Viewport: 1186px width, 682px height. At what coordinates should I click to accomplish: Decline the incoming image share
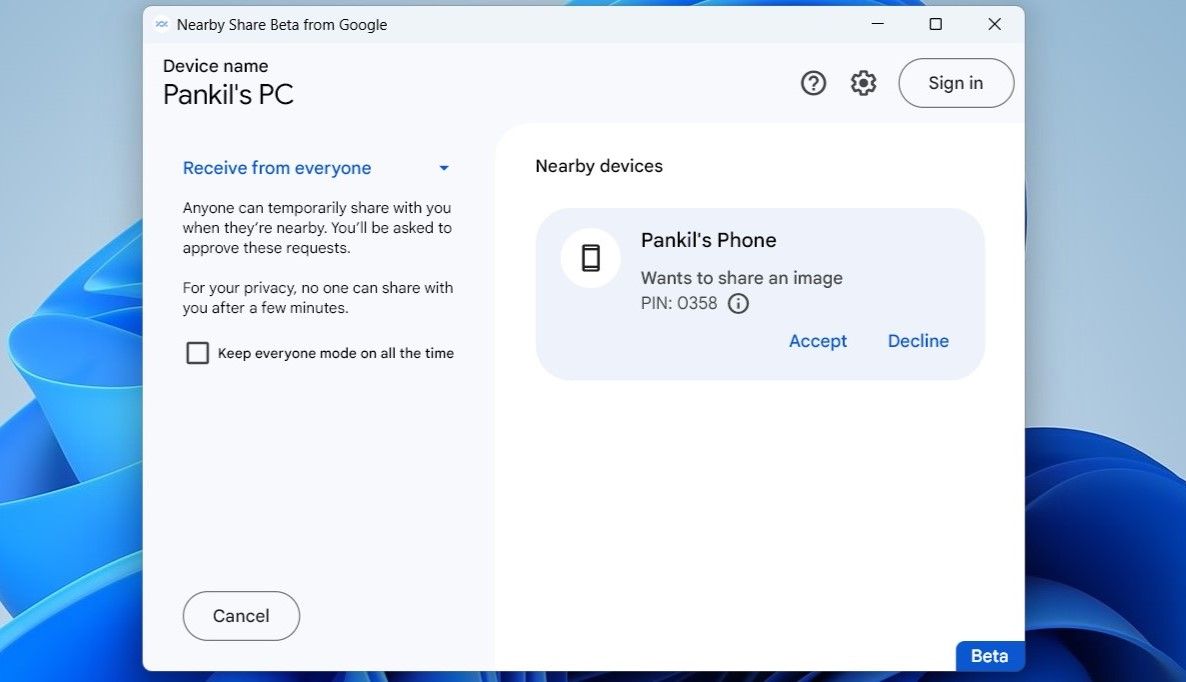pos(917,340)
